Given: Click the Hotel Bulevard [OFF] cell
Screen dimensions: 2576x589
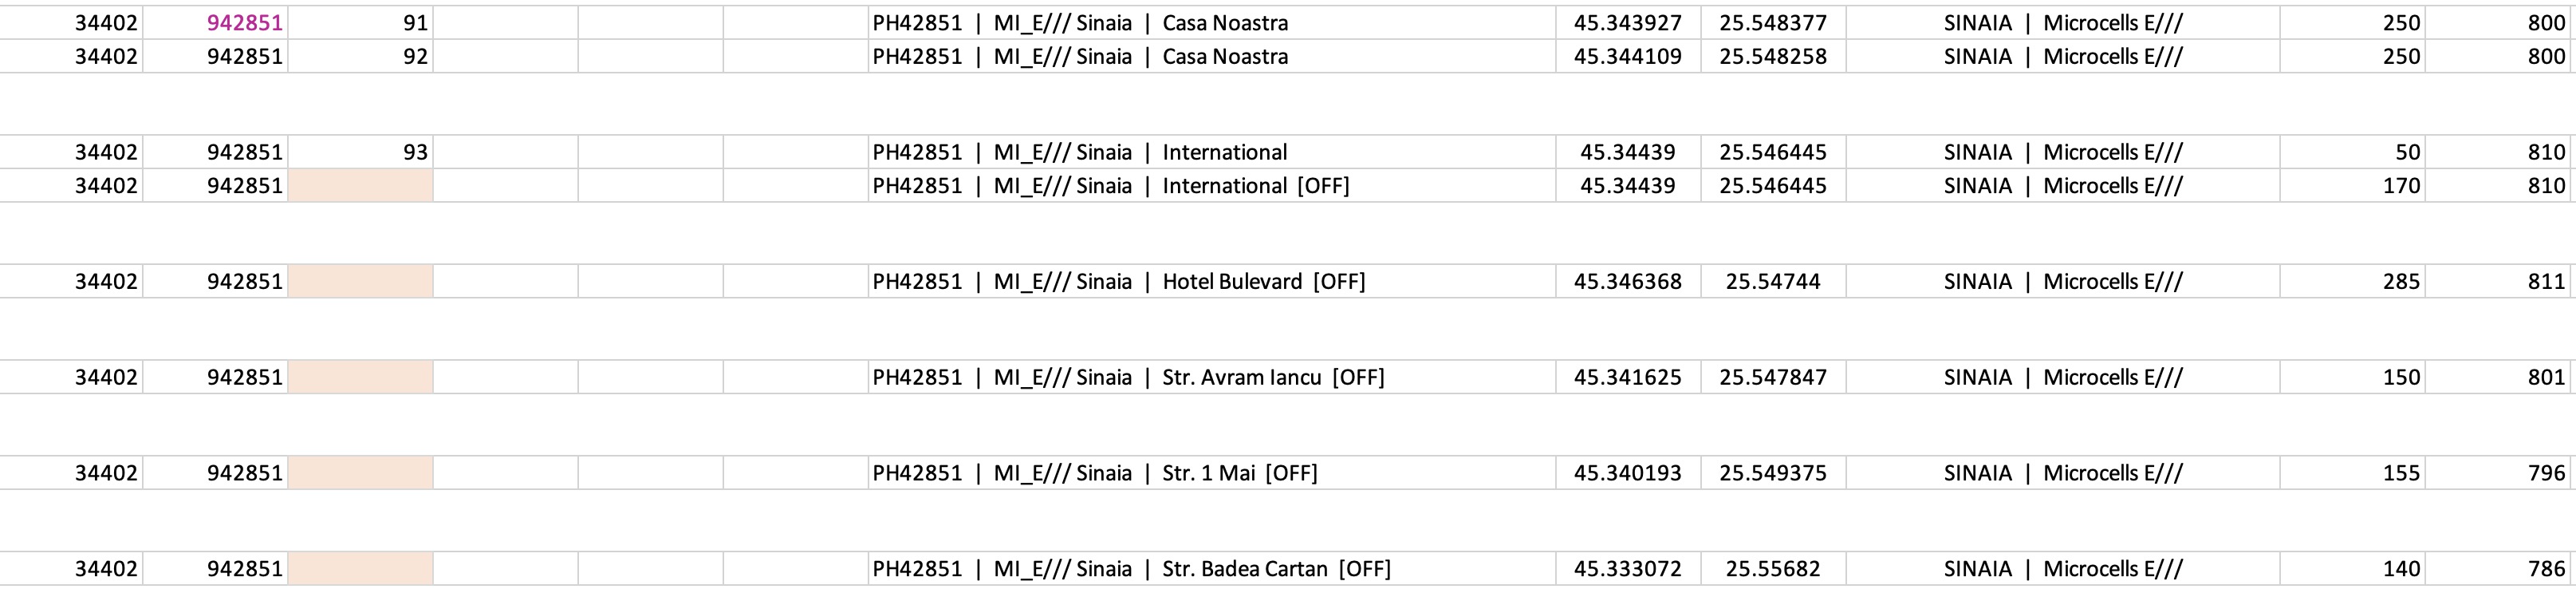Looking at the screenshot, I should click(x=1212, y=281).
